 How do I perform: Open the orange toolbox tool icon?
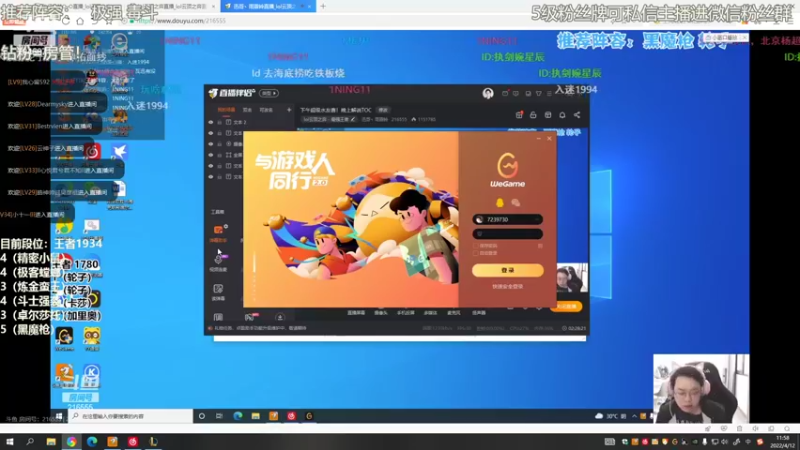218,232
